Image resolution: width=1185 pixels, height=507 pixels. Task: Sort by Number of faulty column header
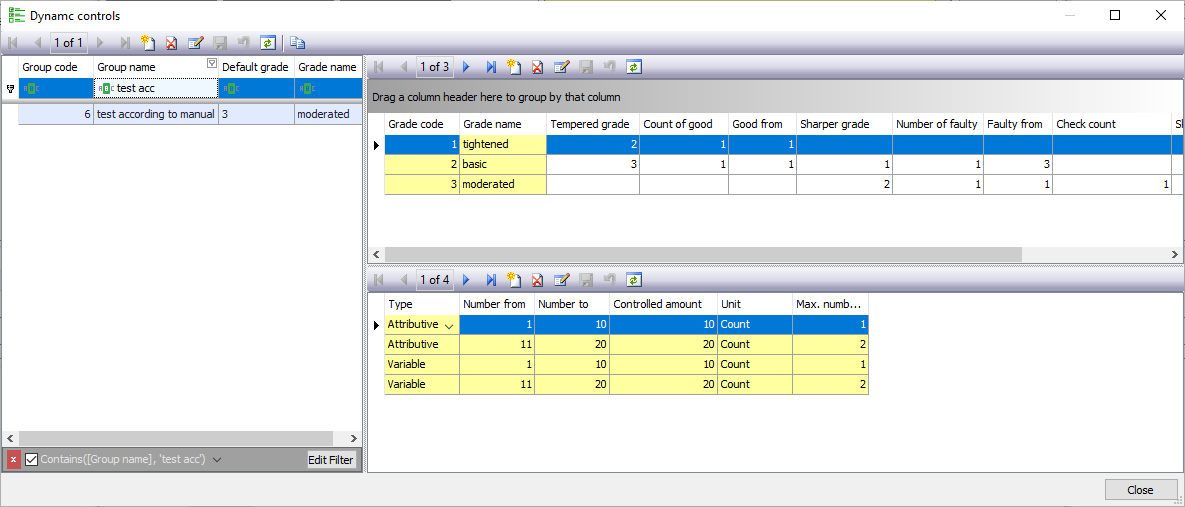click(937, 124)
